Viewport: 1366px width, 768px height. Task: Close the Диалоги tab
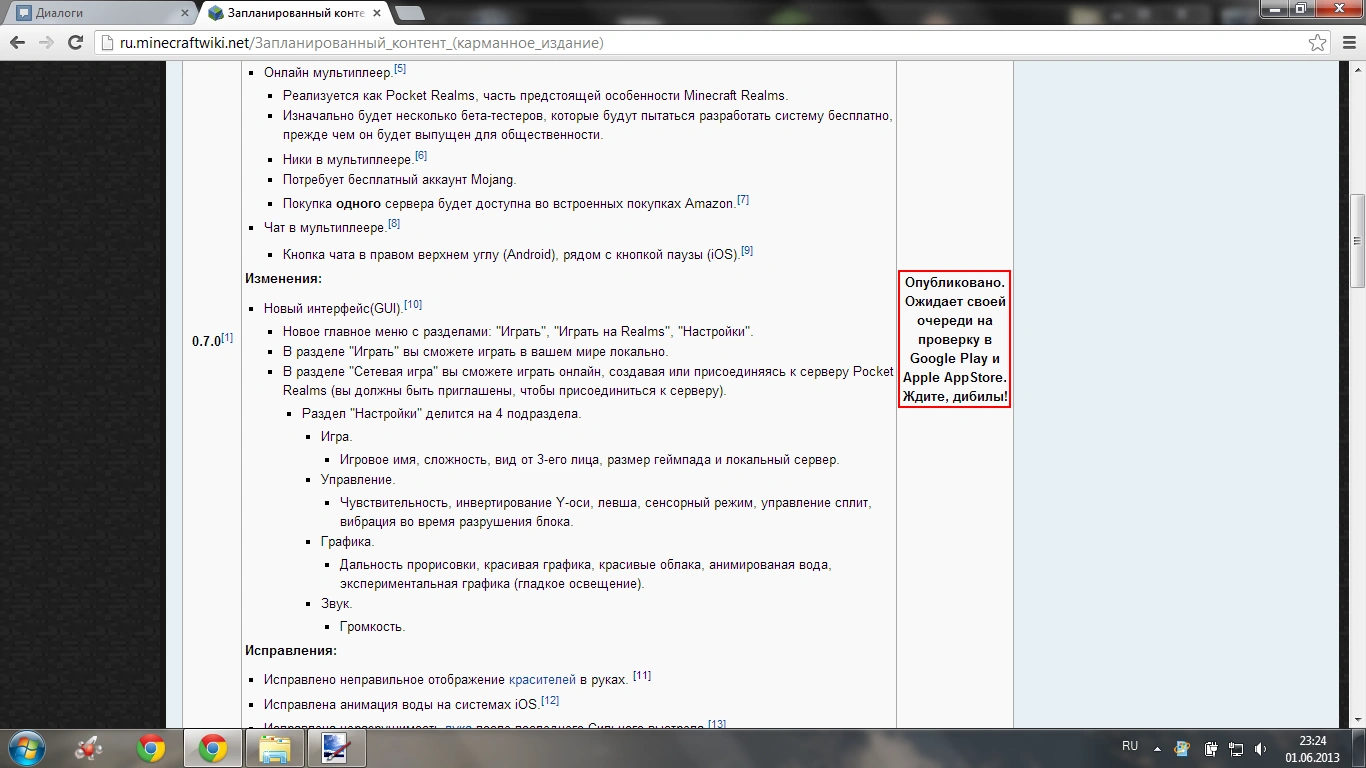point(185,13)
